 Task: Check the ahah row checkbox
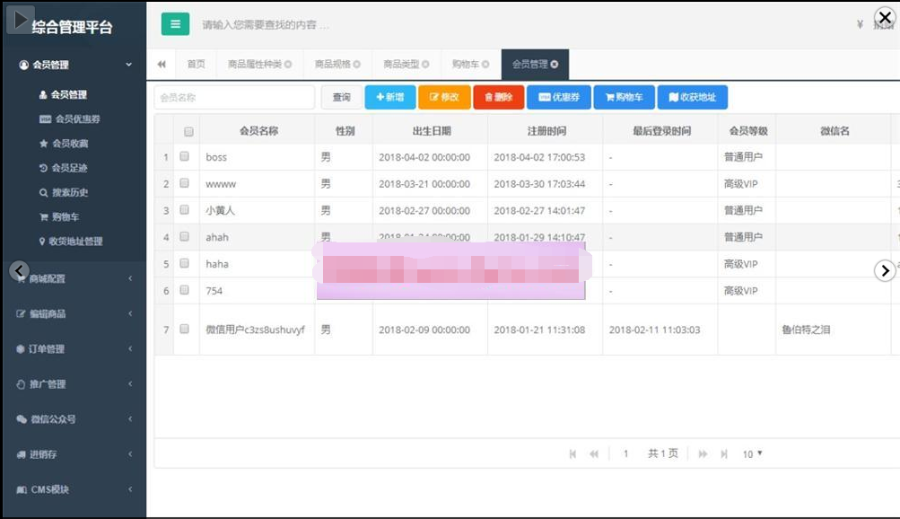pos(184,237)
